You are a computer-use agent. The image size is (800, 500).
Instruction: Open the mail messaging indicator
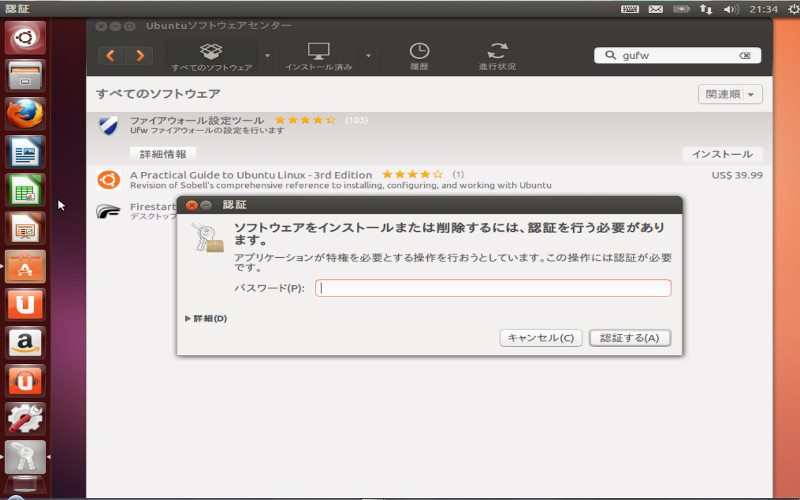656,9
